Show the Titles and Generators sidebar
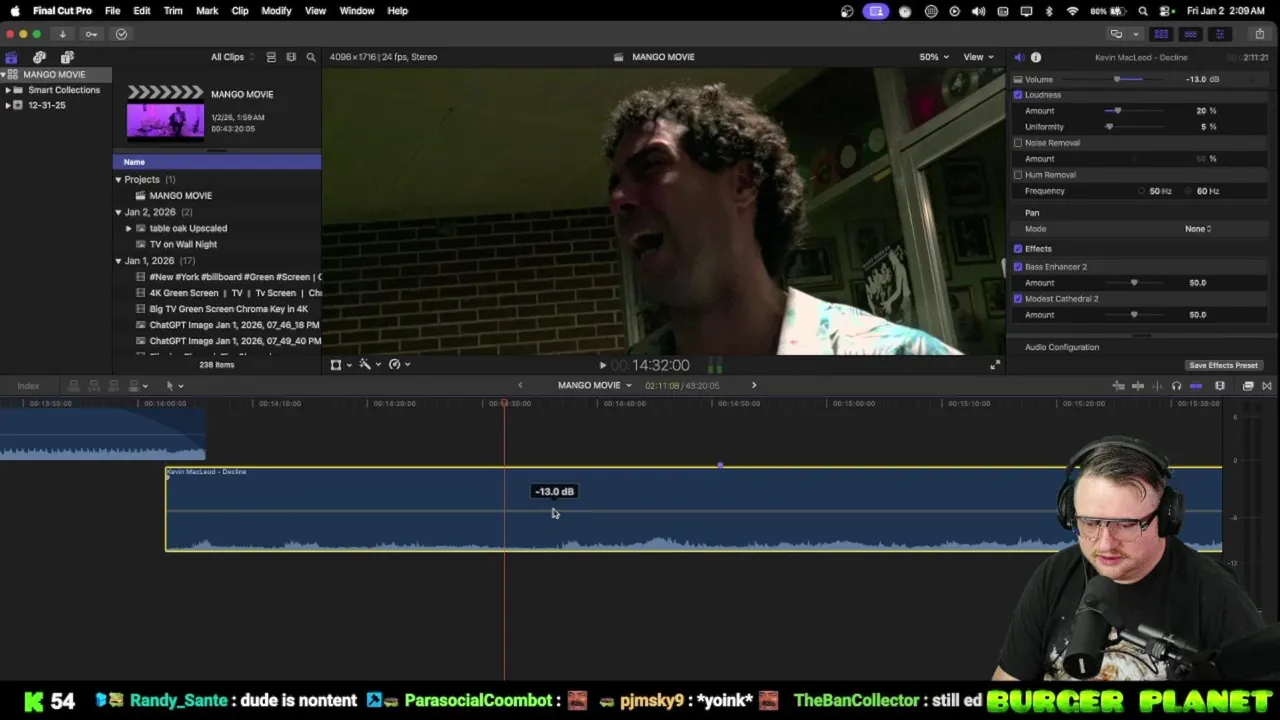Viewport: 1280px width, 720px height. coord(67,57)
